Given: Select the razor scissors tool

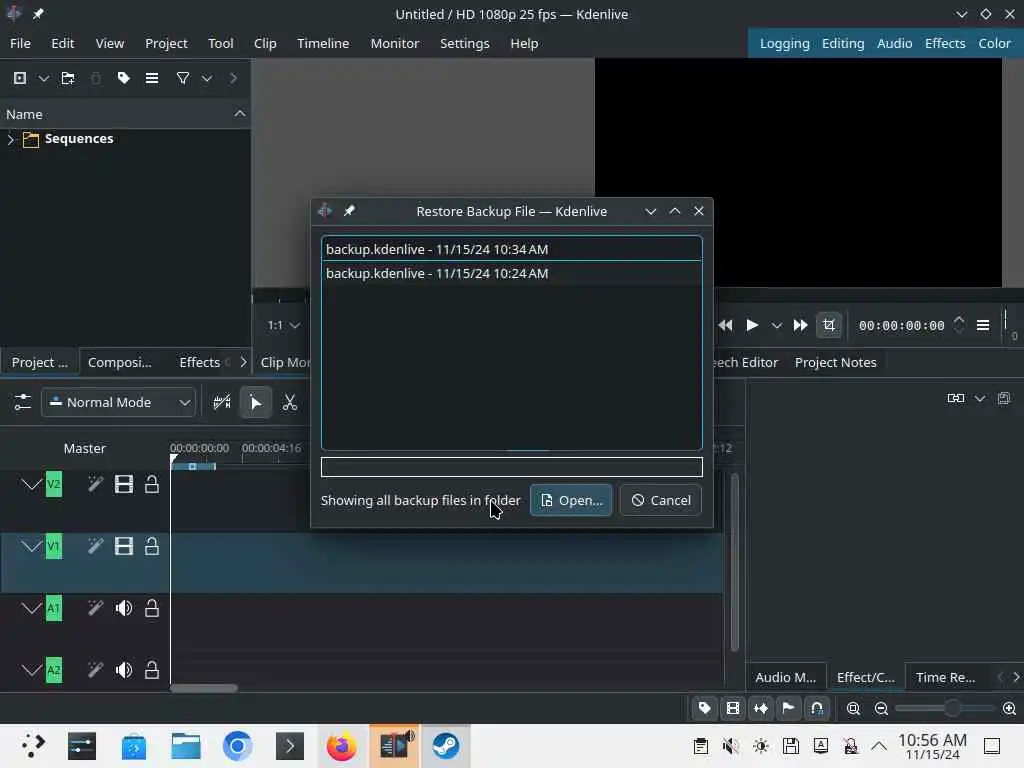Looking at the screenshot, I should pos(290,402).
